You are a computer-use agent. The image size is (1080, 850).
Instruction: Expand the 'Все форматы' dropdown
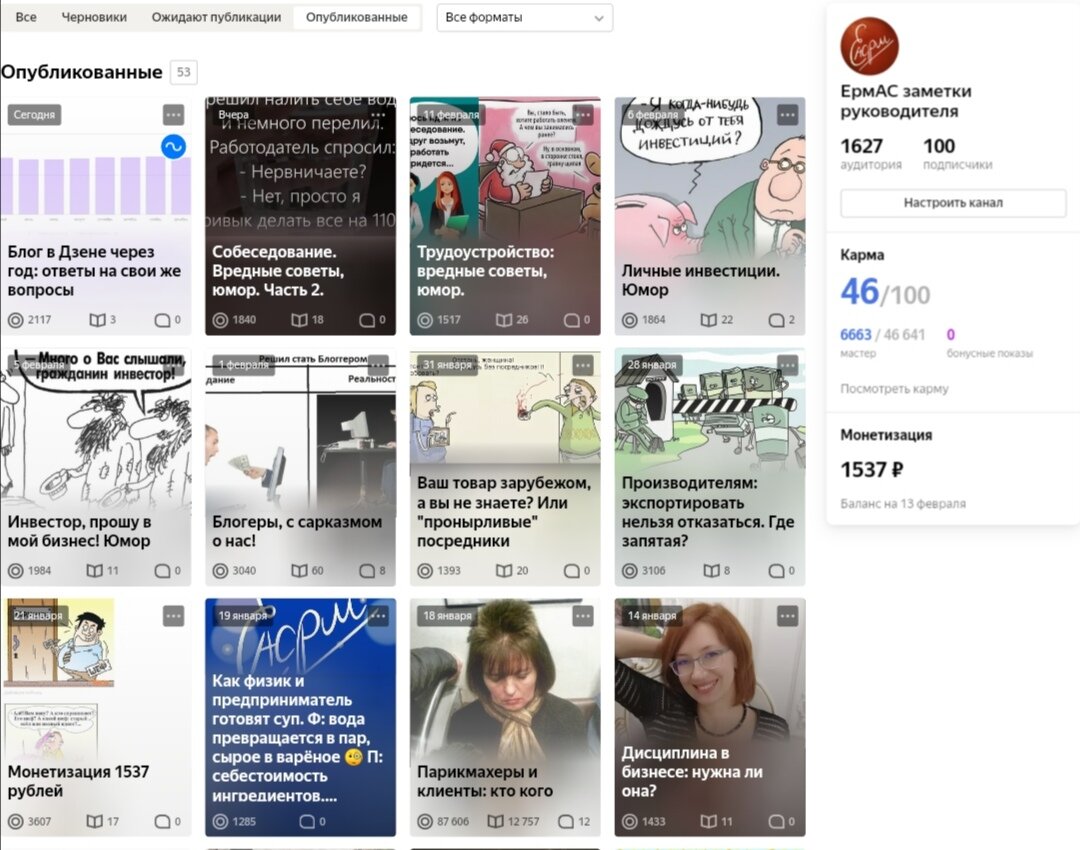tap(525, 17)
